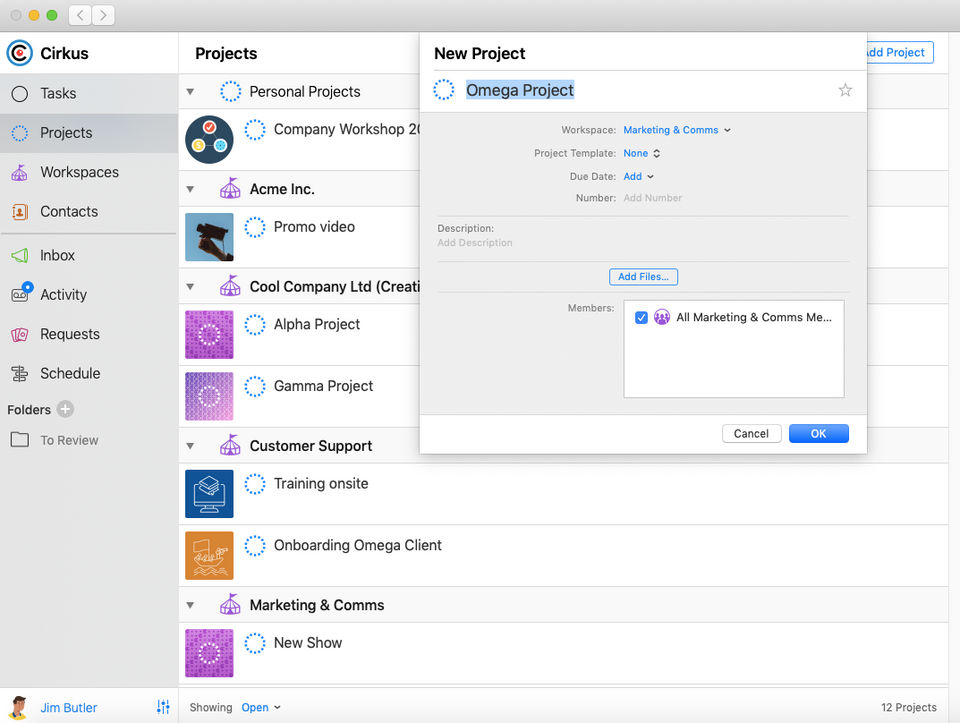Select Tasks in the sidebar

click(x=58, y=93)
